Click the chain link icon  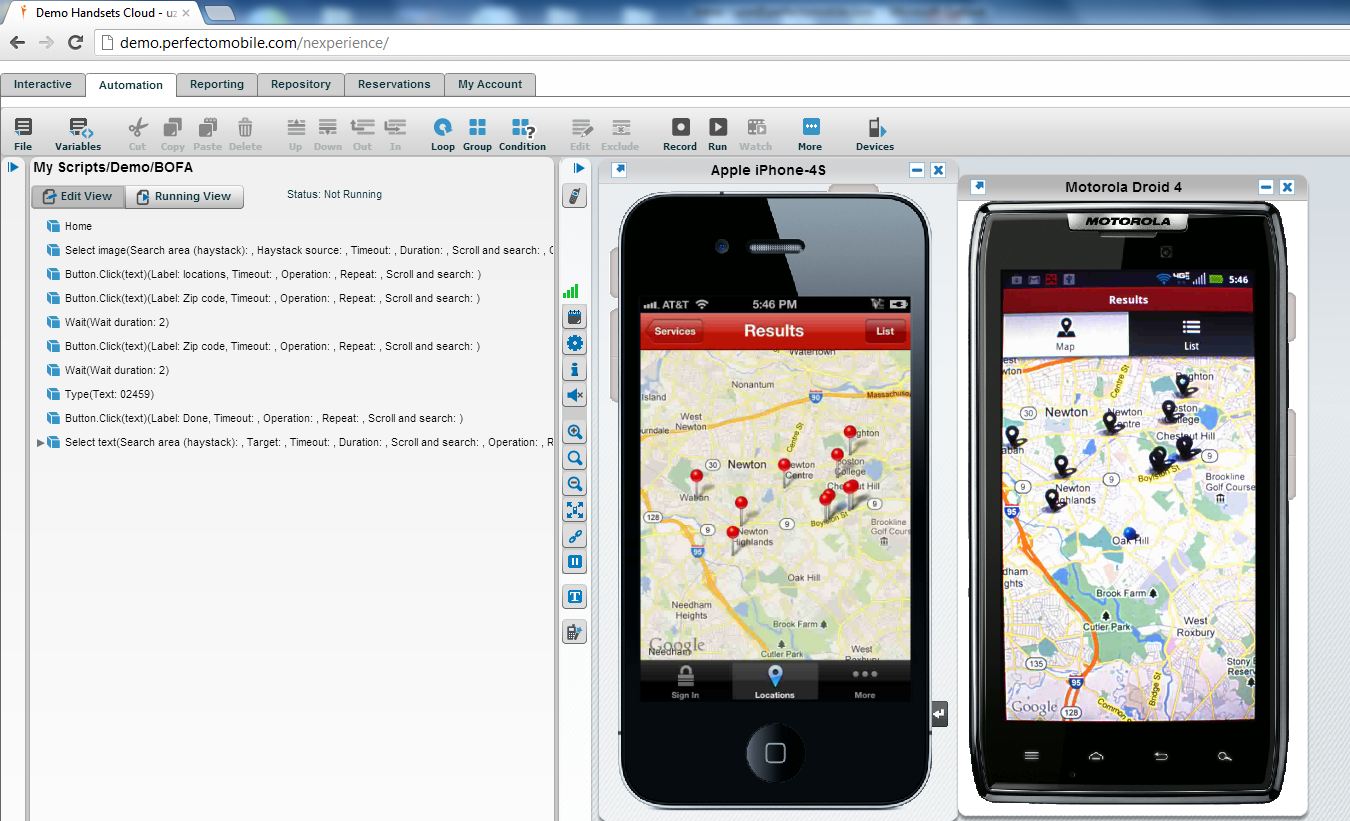click(x=575, y=536)
